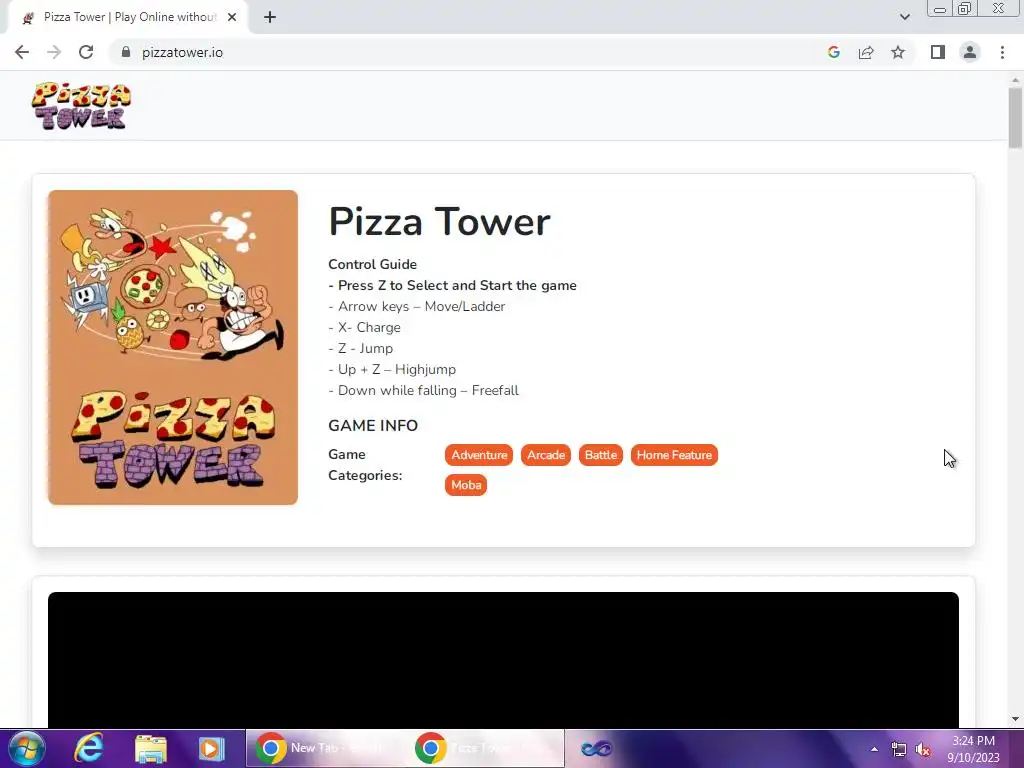Click 'Down while falling – Freefall' line

point(423,390)
